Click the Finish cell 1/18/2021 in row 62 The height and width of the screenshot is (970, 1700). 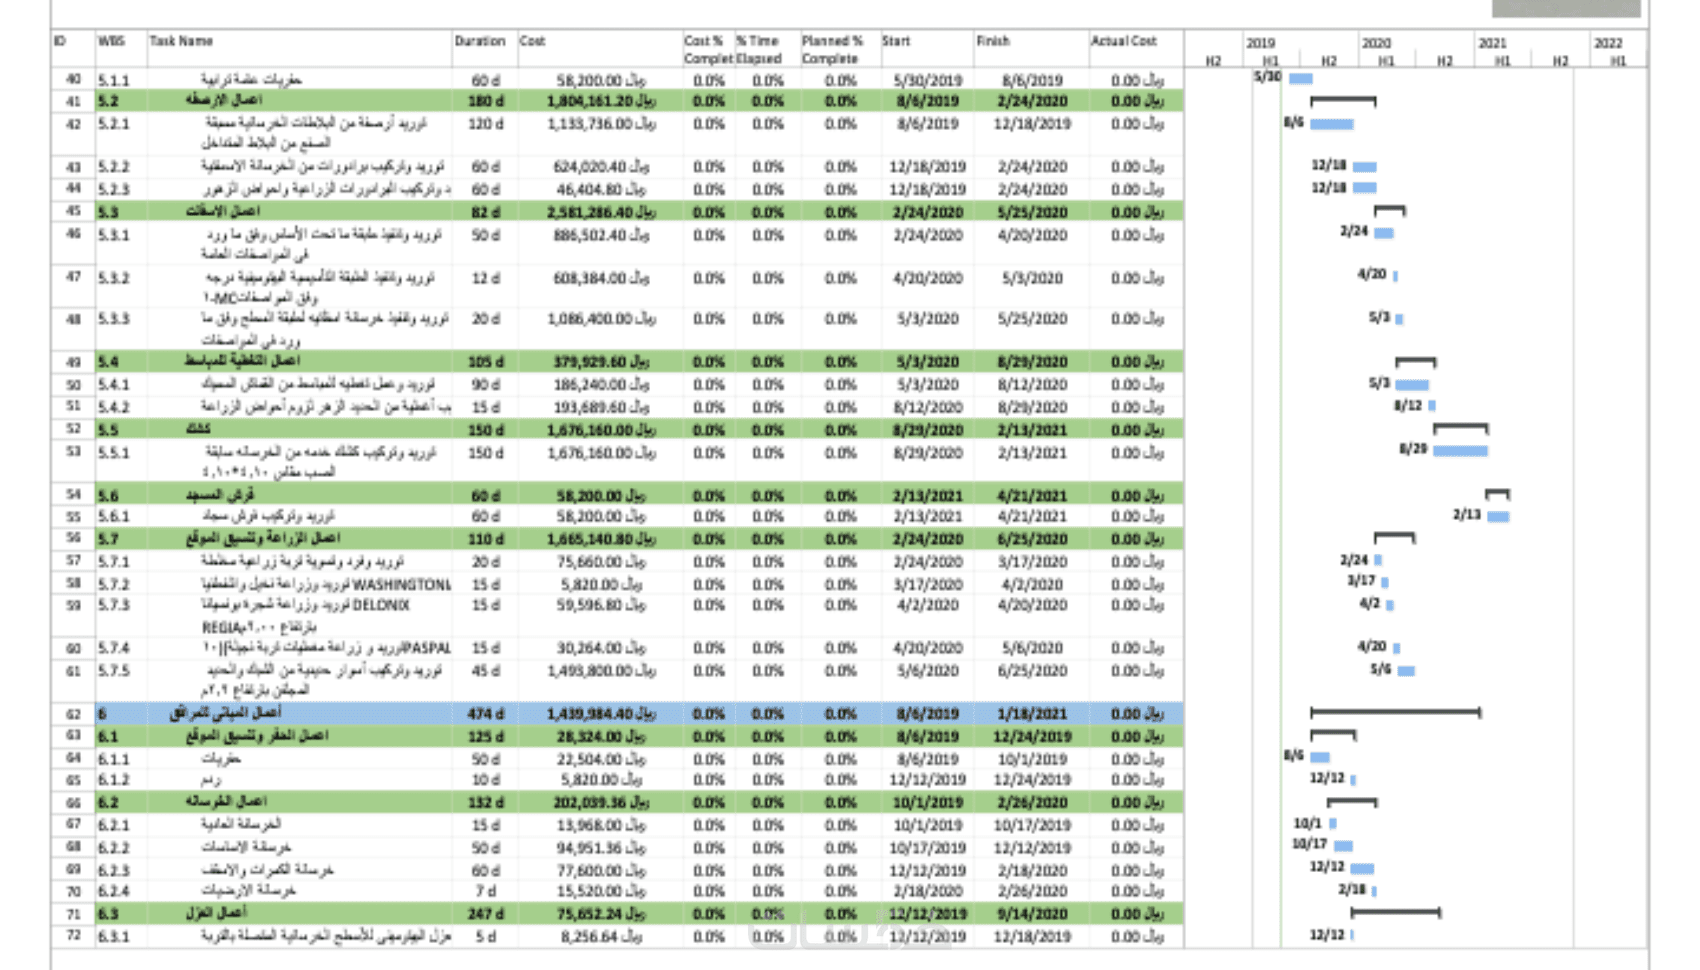(1031, 714)
